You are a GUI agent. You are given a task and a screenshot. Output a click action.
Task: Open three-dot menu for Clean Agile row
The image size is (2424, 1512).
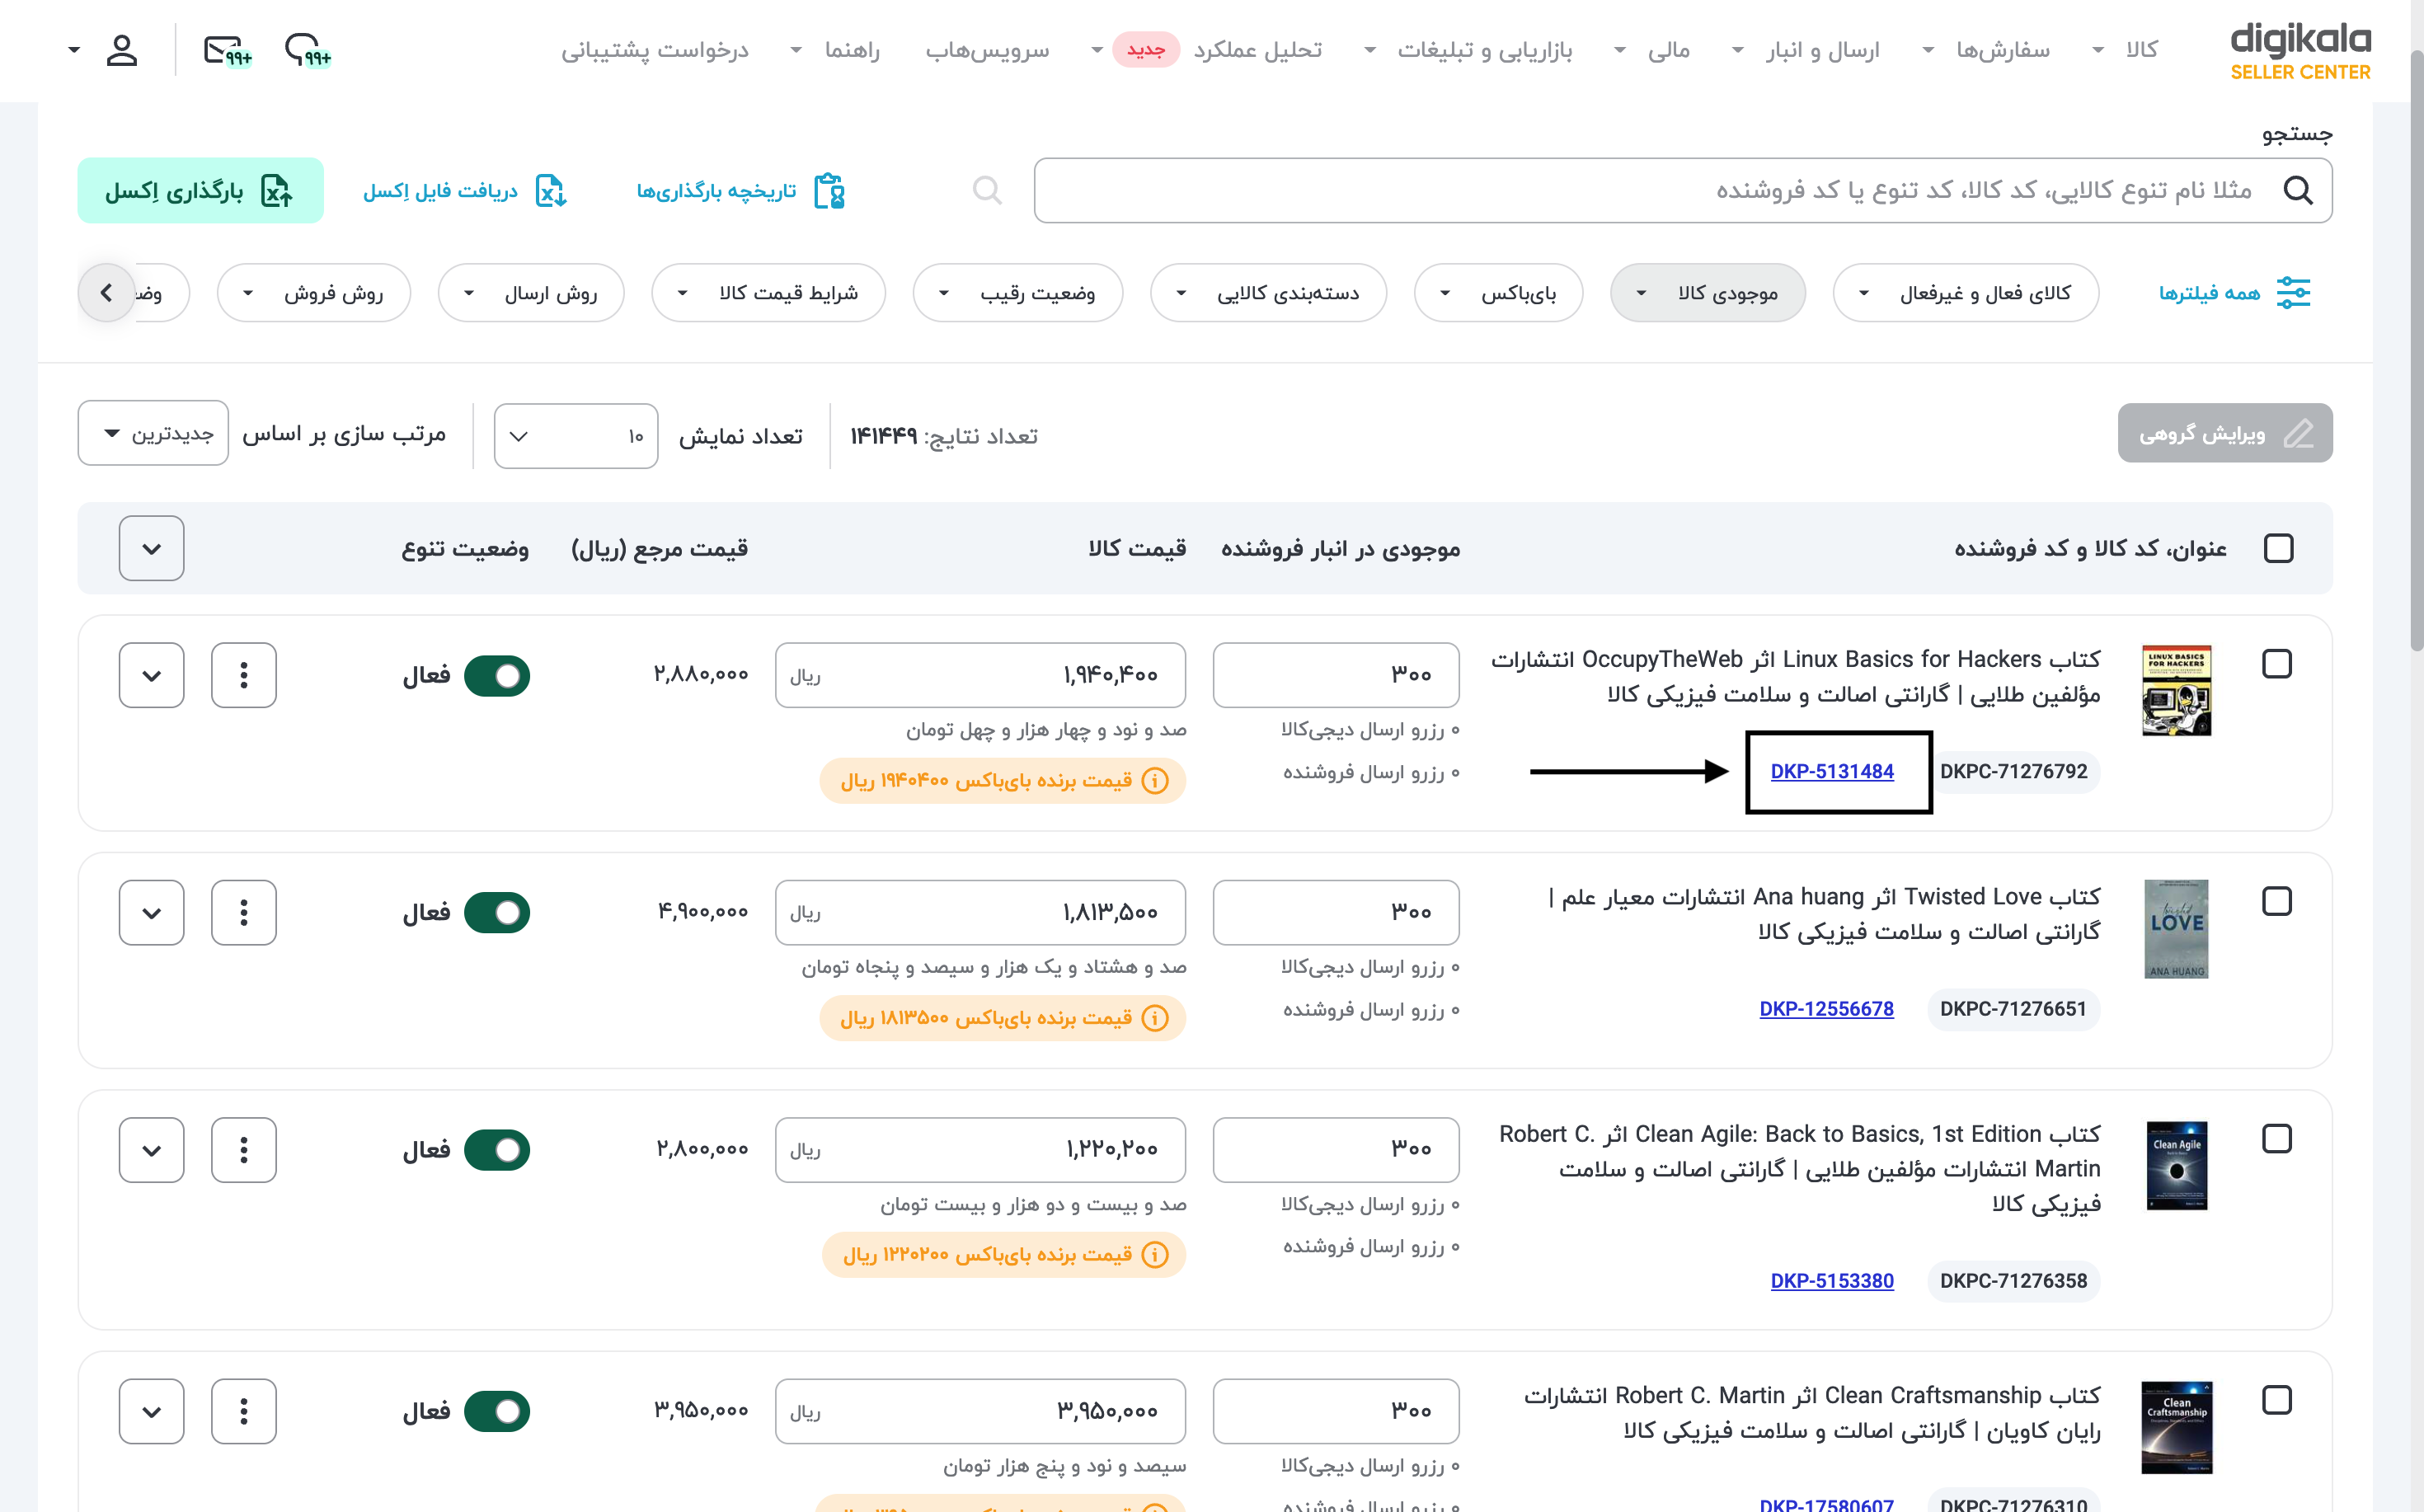point(244,1150)
